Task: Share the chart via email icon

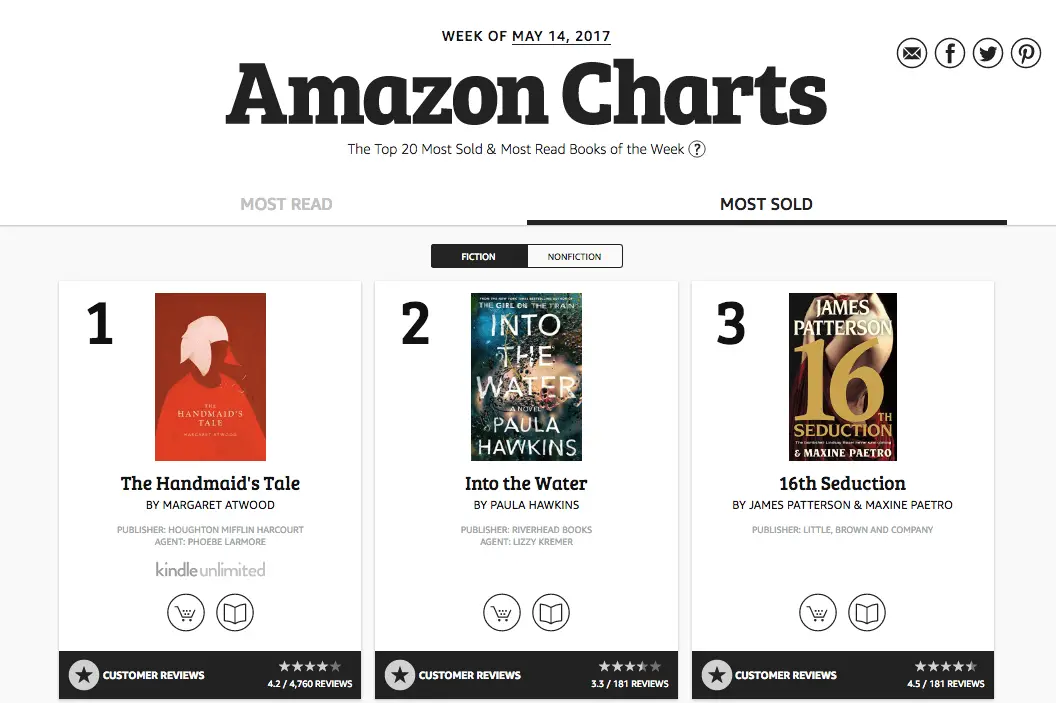Action: (x=912, y=53)
